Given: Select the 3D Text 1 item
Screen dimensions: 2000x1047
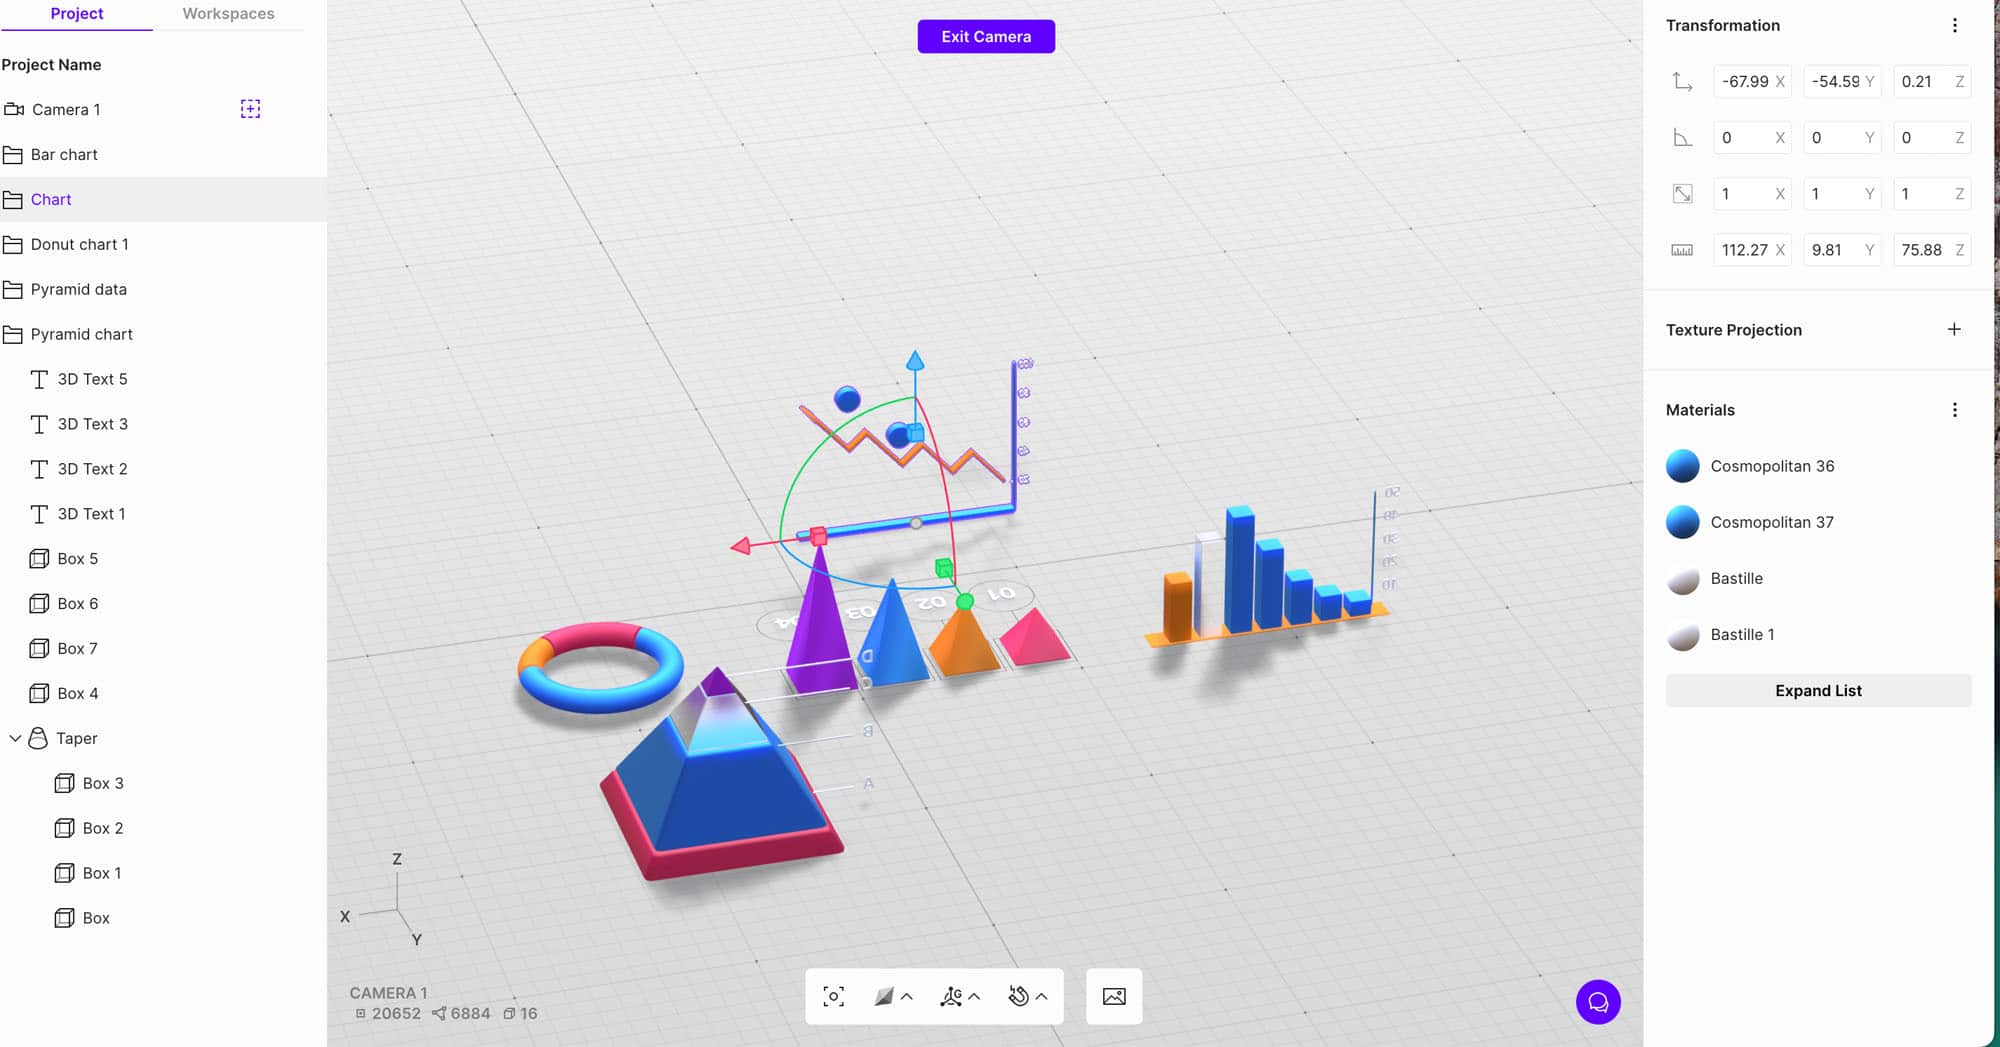Looking at the screenshot, I should (x=163, y=514).
